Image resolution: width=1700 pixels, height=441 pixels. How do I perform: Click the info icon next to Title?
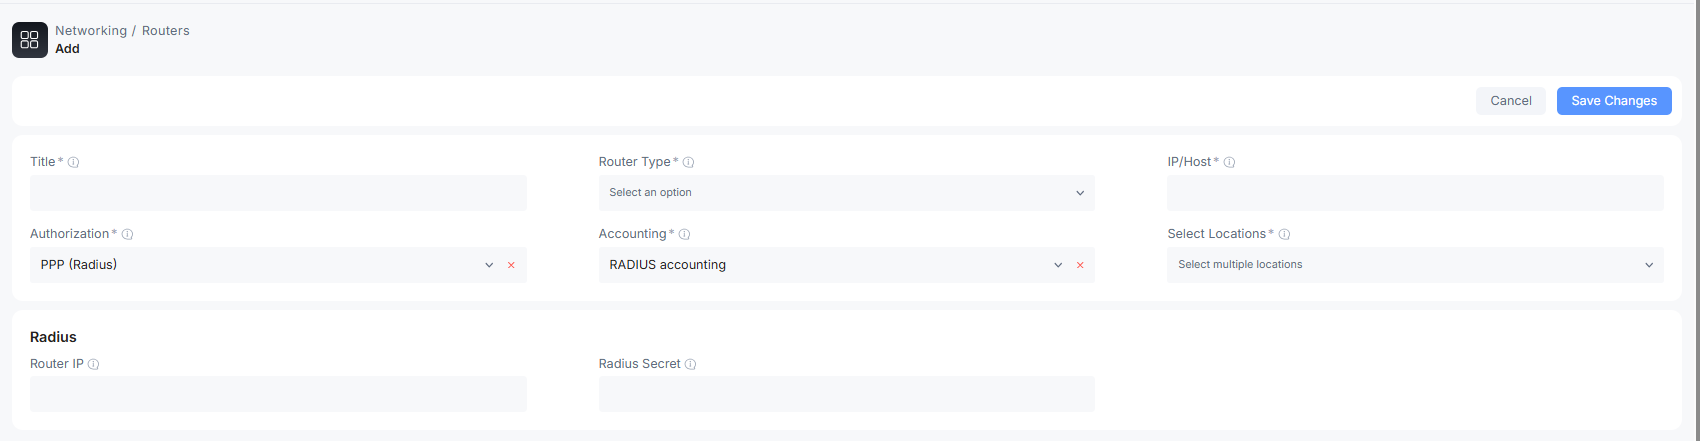73,162
